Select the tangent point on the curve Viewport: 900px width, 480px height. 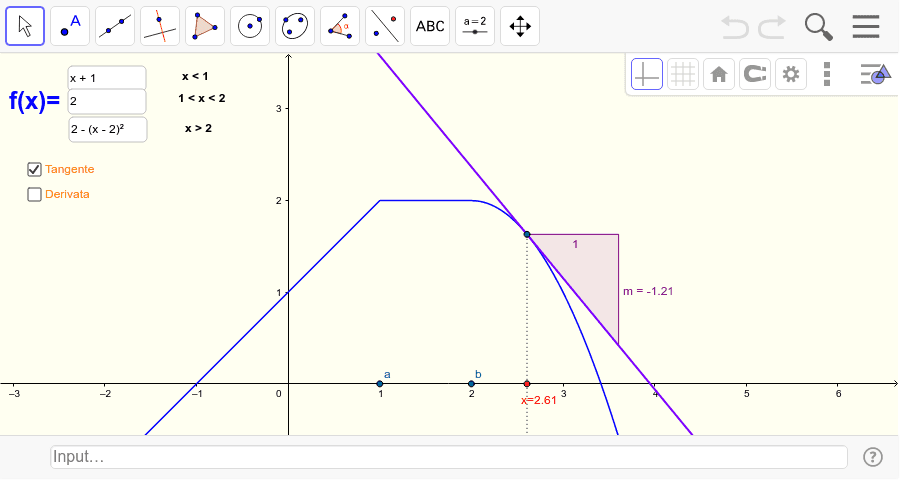527,234
